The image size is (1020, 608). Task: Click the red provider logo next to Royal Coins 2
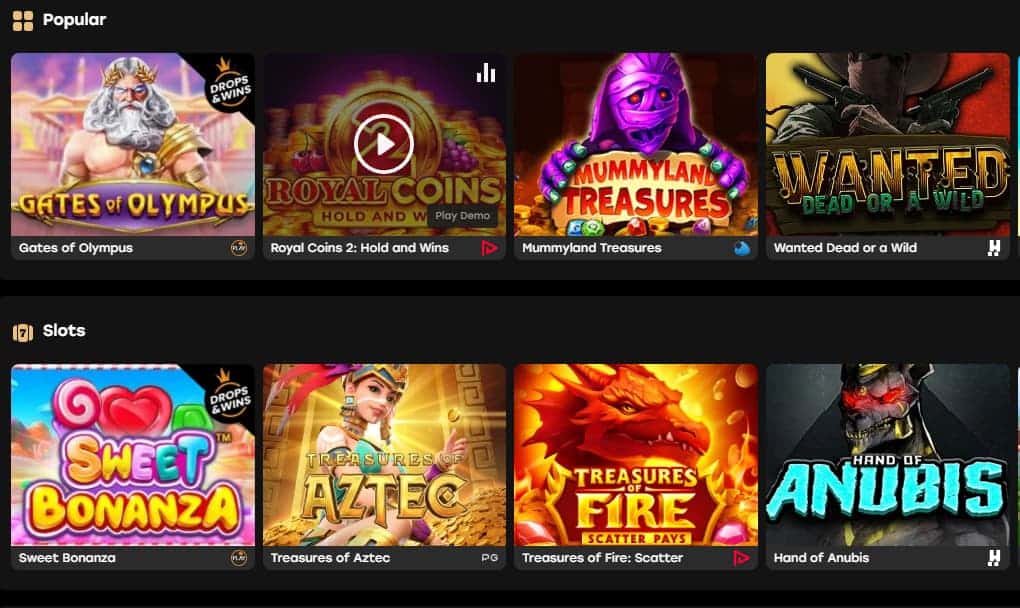489,248
